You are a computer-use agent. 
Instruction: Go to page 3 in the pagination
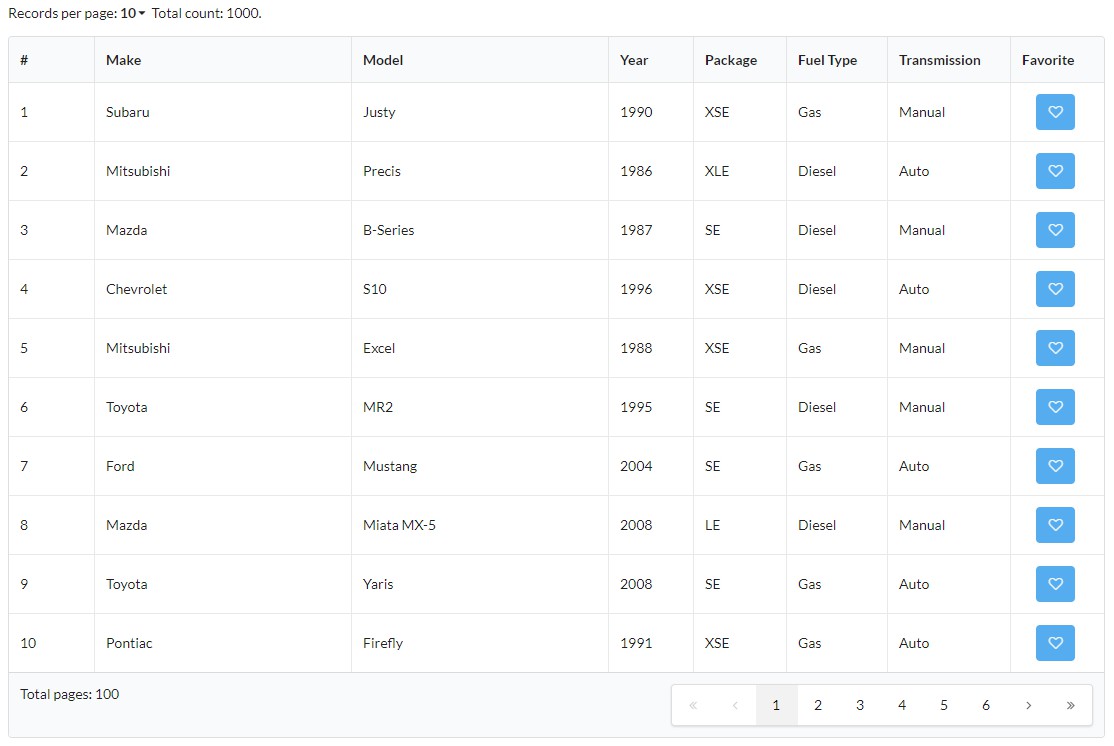[860, 705]
